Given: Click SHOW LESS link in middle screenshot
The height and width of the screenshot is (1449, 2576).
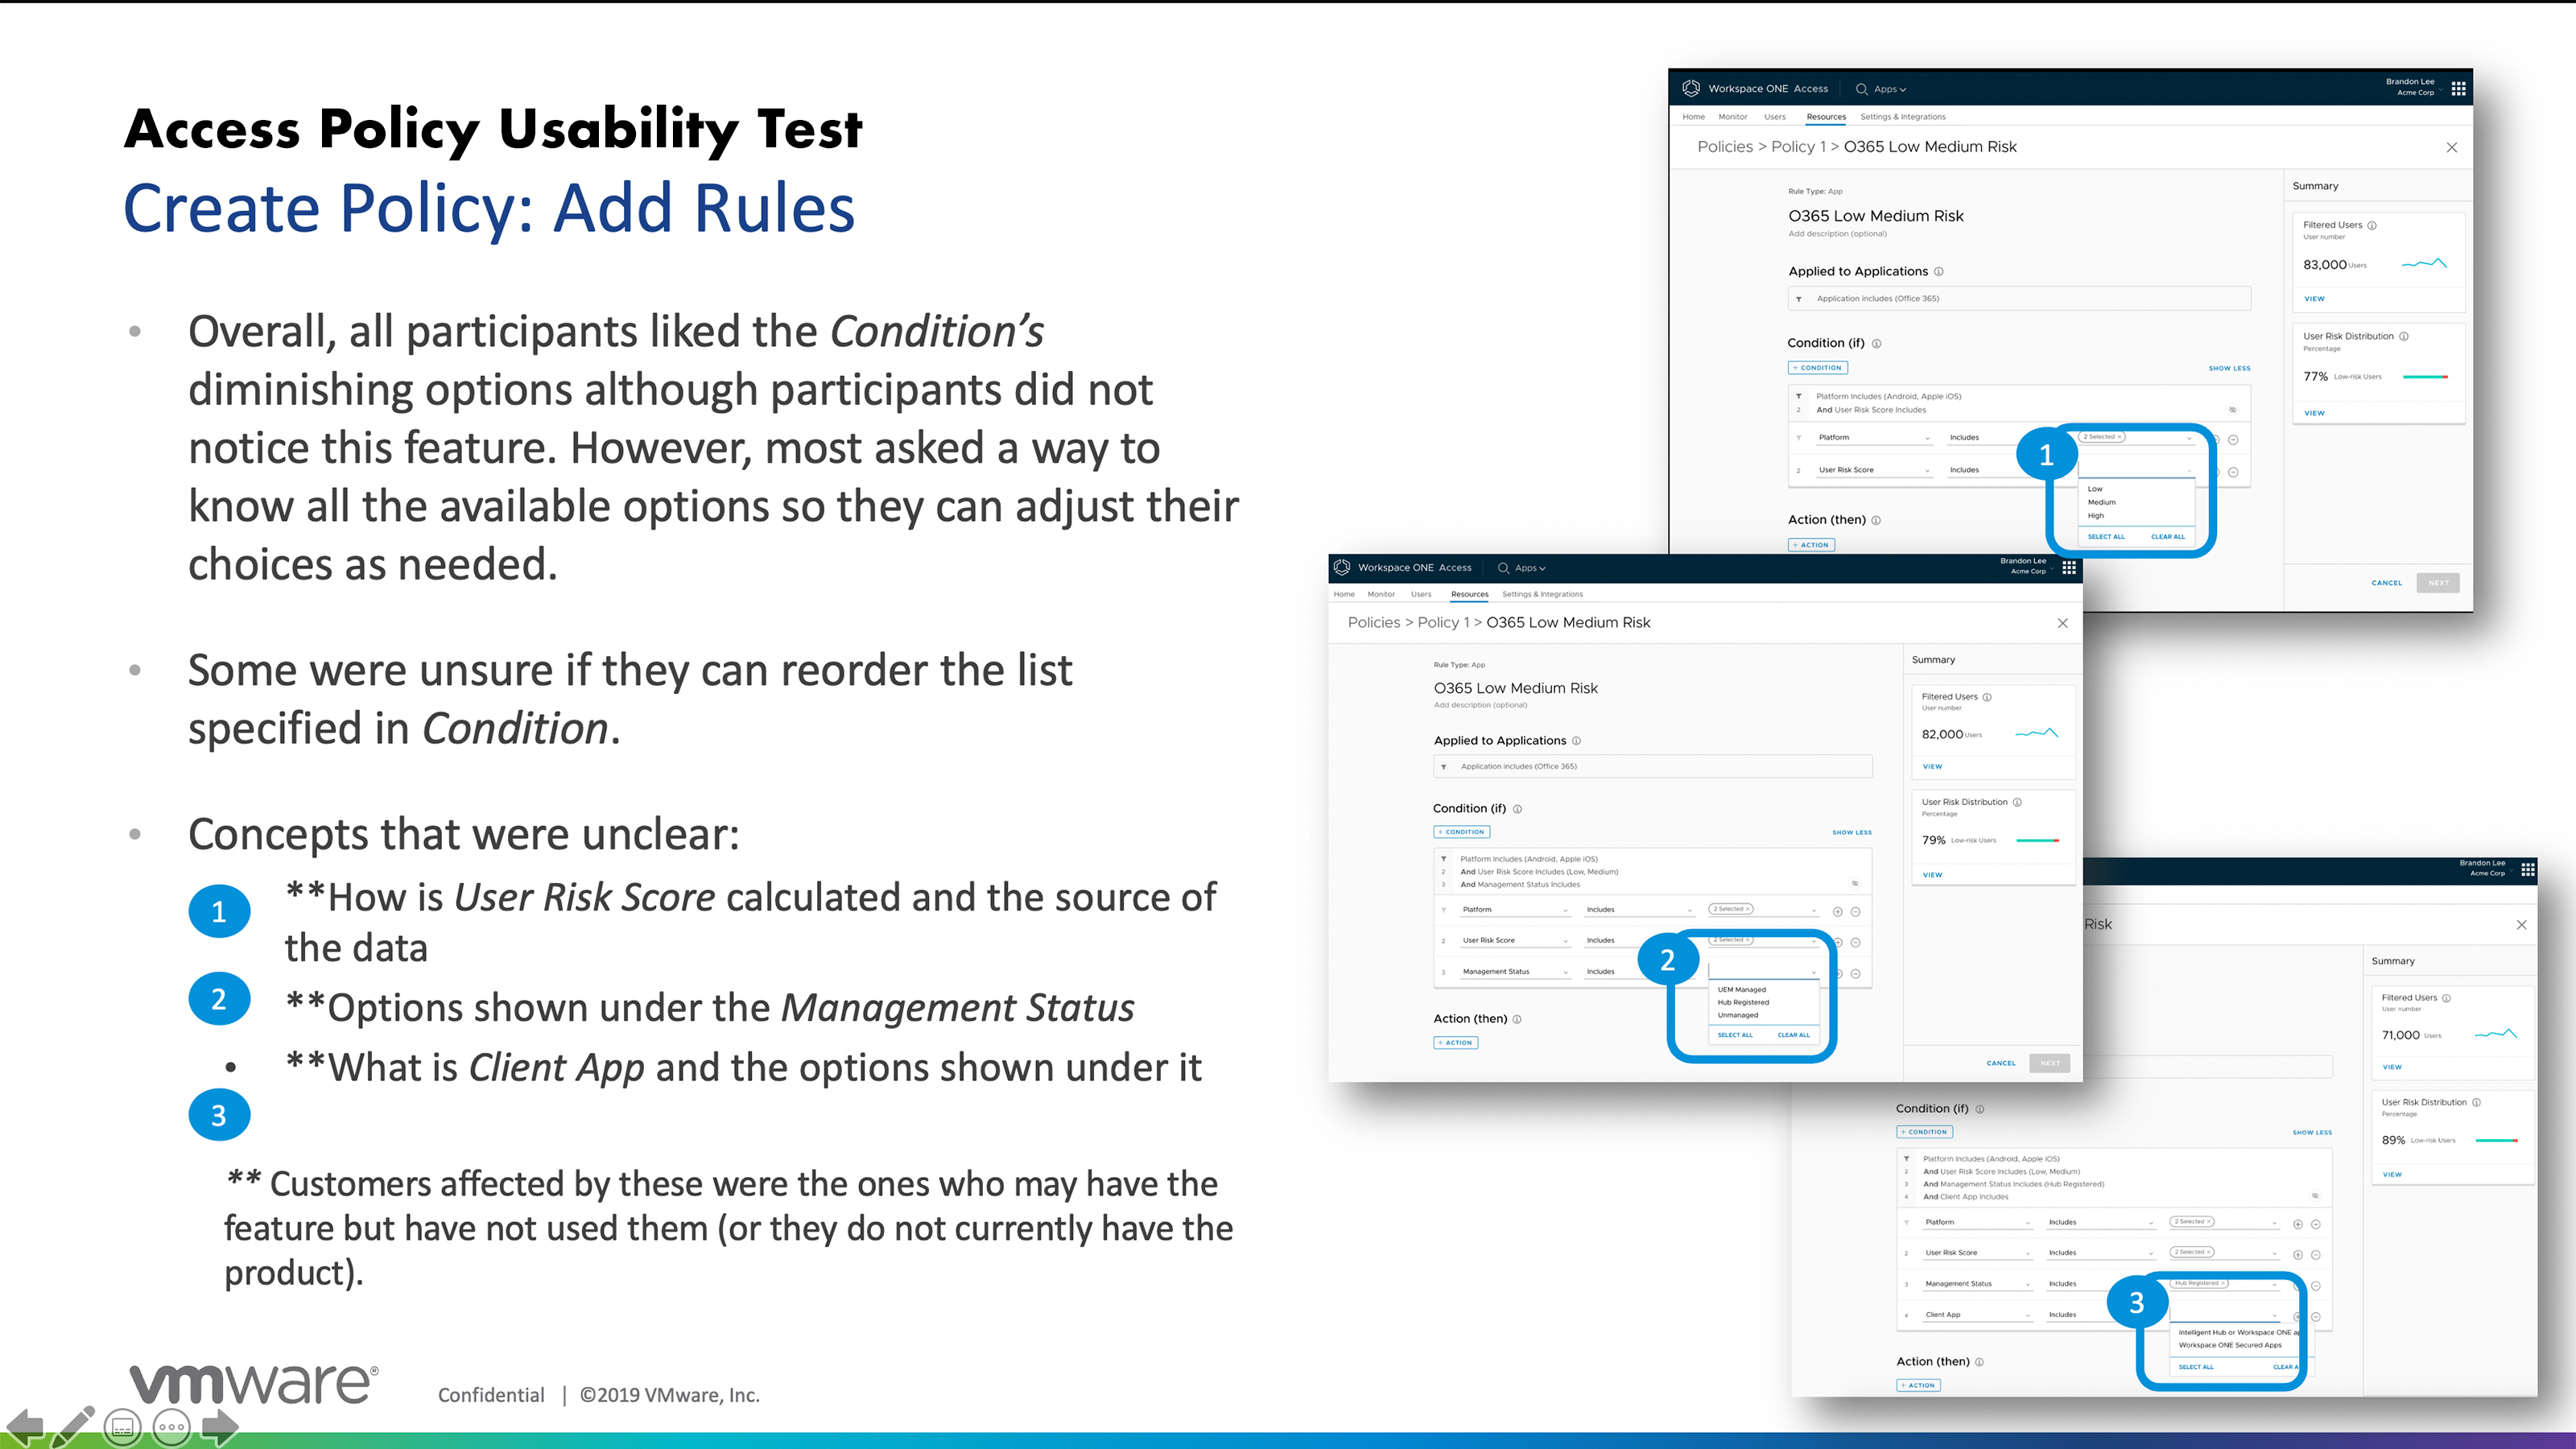Looking at the screenshot, I should (x=1851, y=832).
